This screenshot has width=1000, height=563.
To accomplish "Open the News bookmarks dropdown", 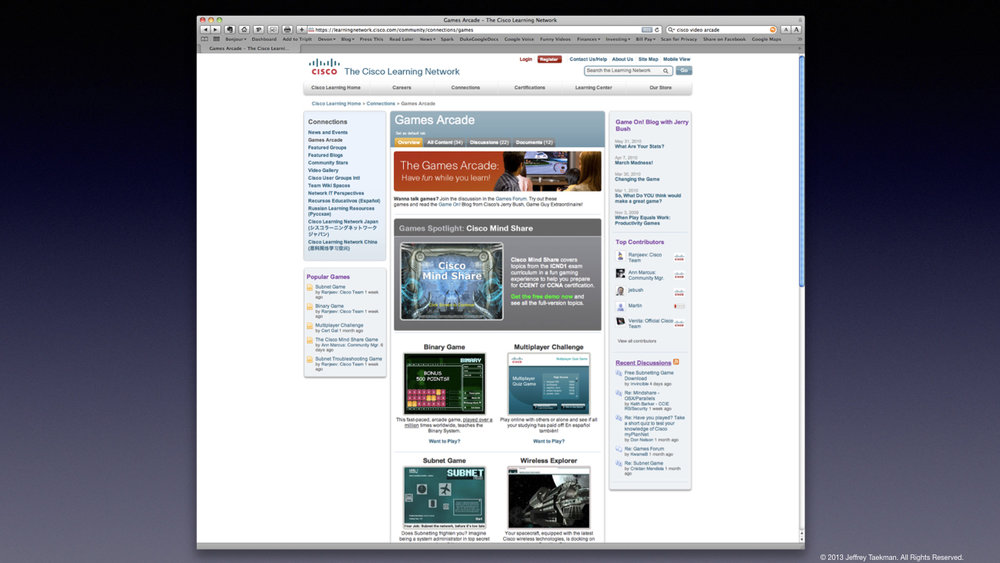I will 427,39.
